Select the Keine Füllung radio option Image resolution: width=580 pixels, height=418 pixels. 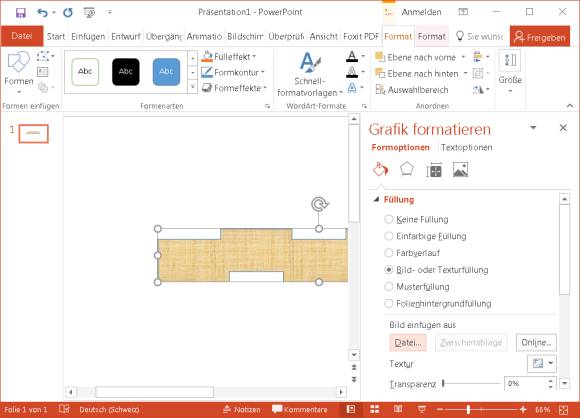[x=388, y=219]
